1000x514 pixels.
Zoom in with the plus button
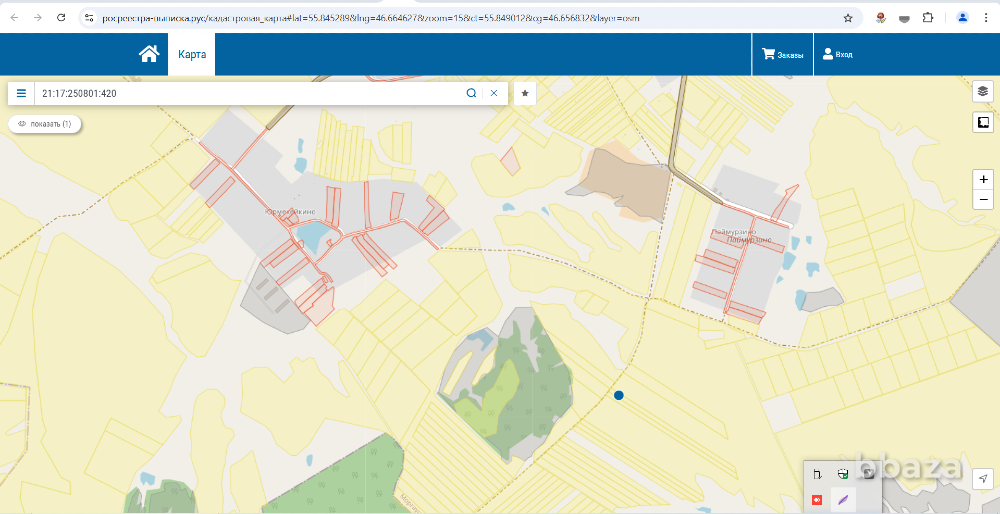[984, 180]
